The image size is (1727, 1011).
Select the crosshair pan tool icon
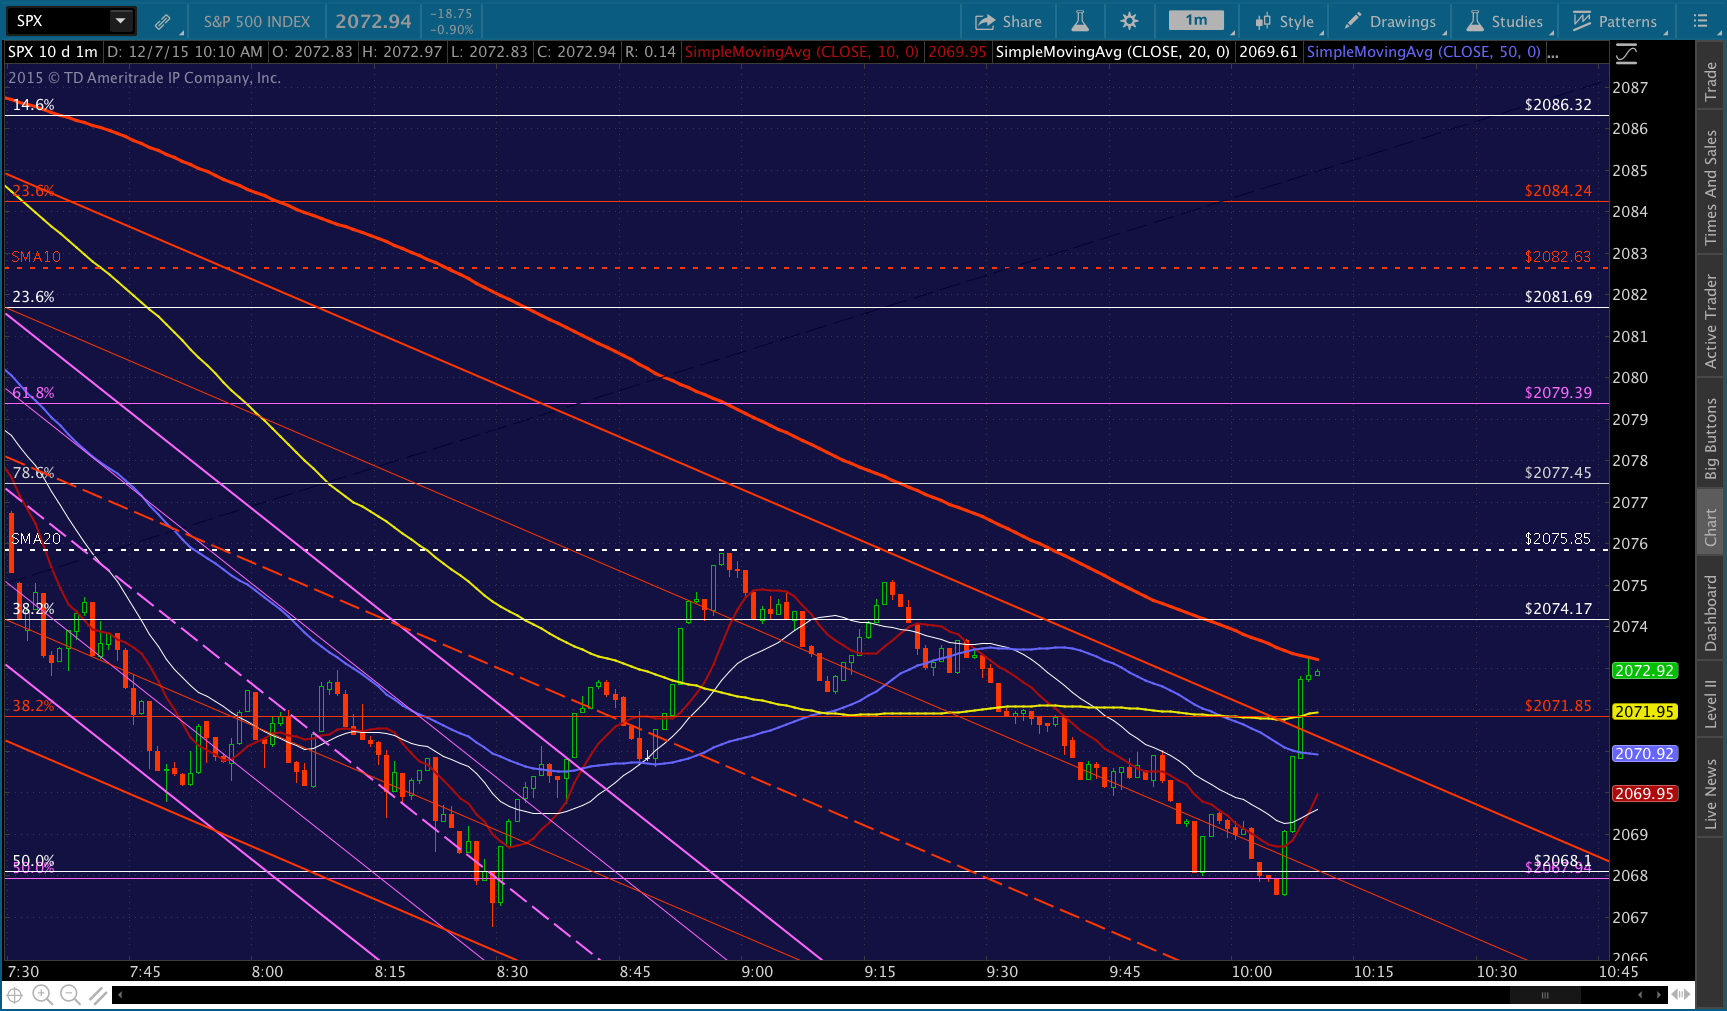pyautogui.click(x=15, y=994)
